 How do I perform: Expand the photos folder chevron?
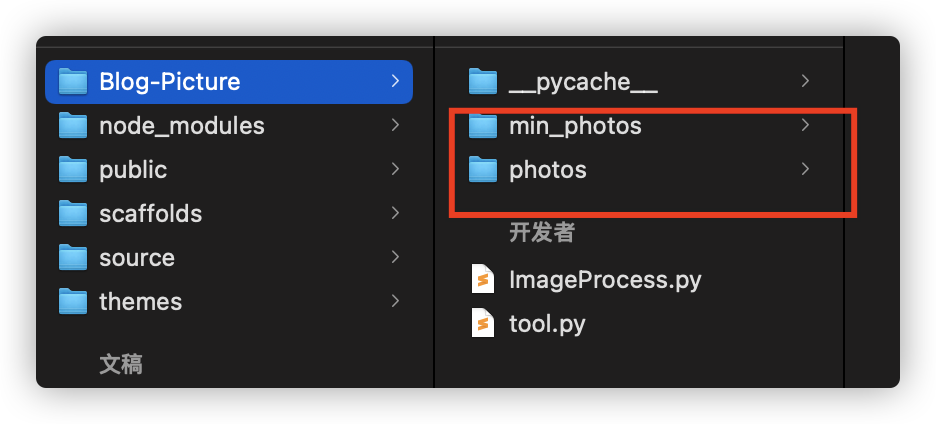click(805, 169)
